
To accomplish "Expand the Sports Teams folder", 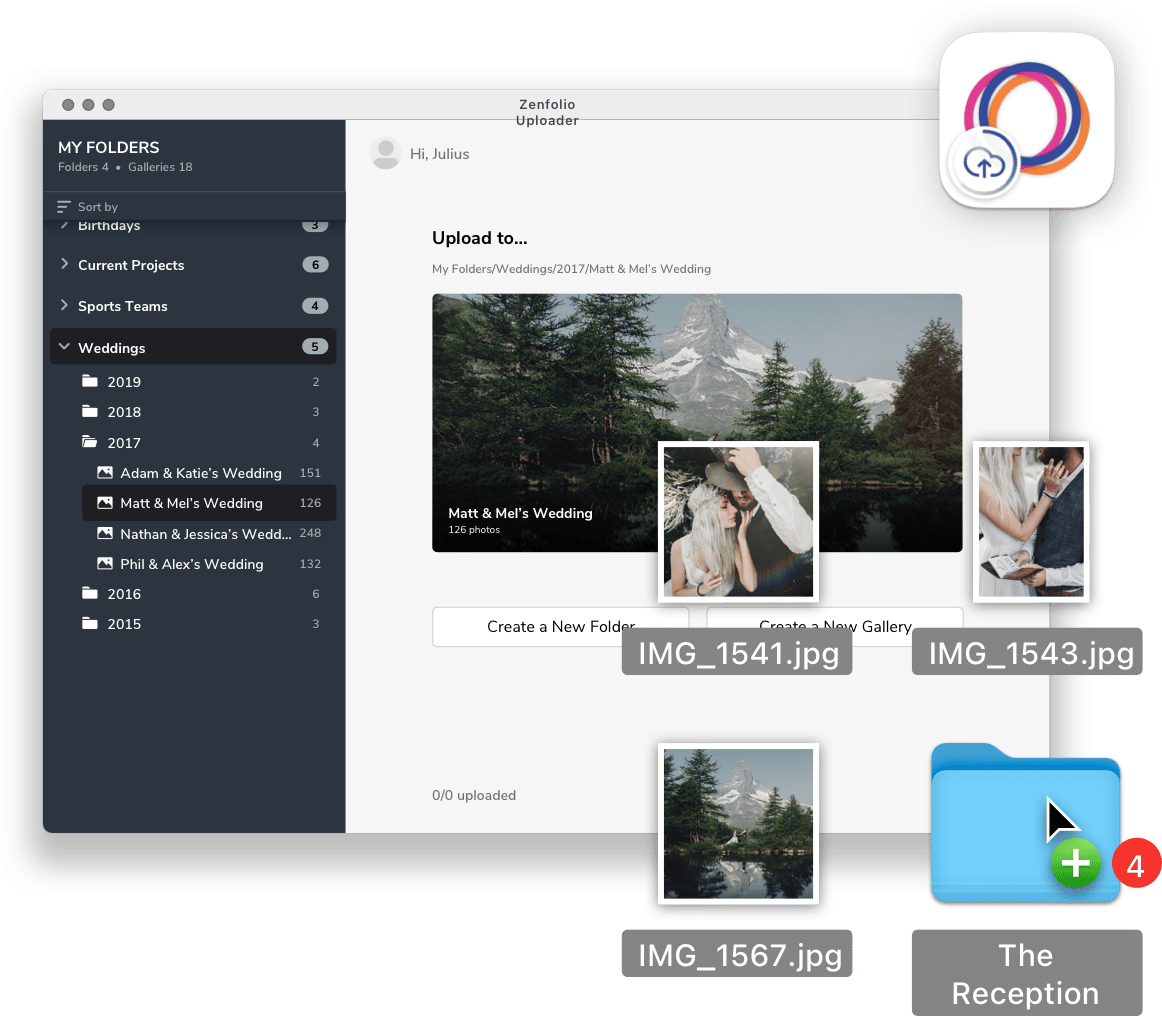I will click(65, 306).
